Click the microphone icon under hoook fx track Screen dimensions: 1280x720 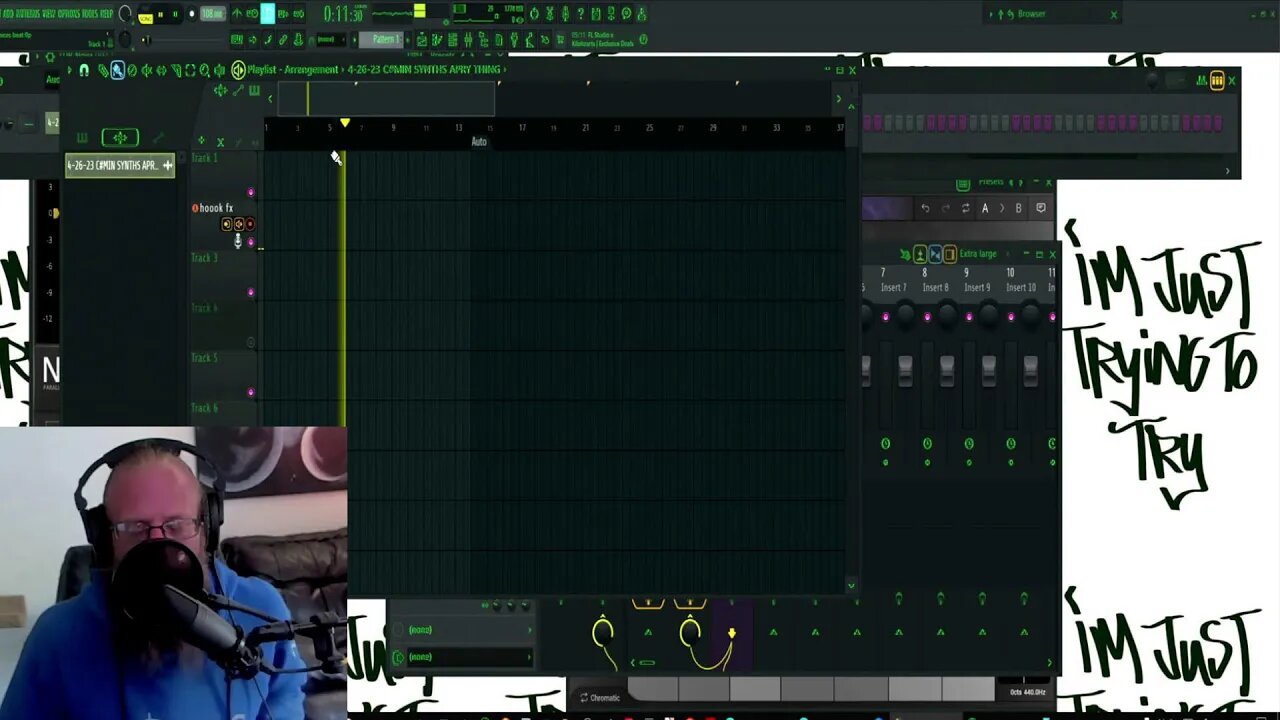238,241
